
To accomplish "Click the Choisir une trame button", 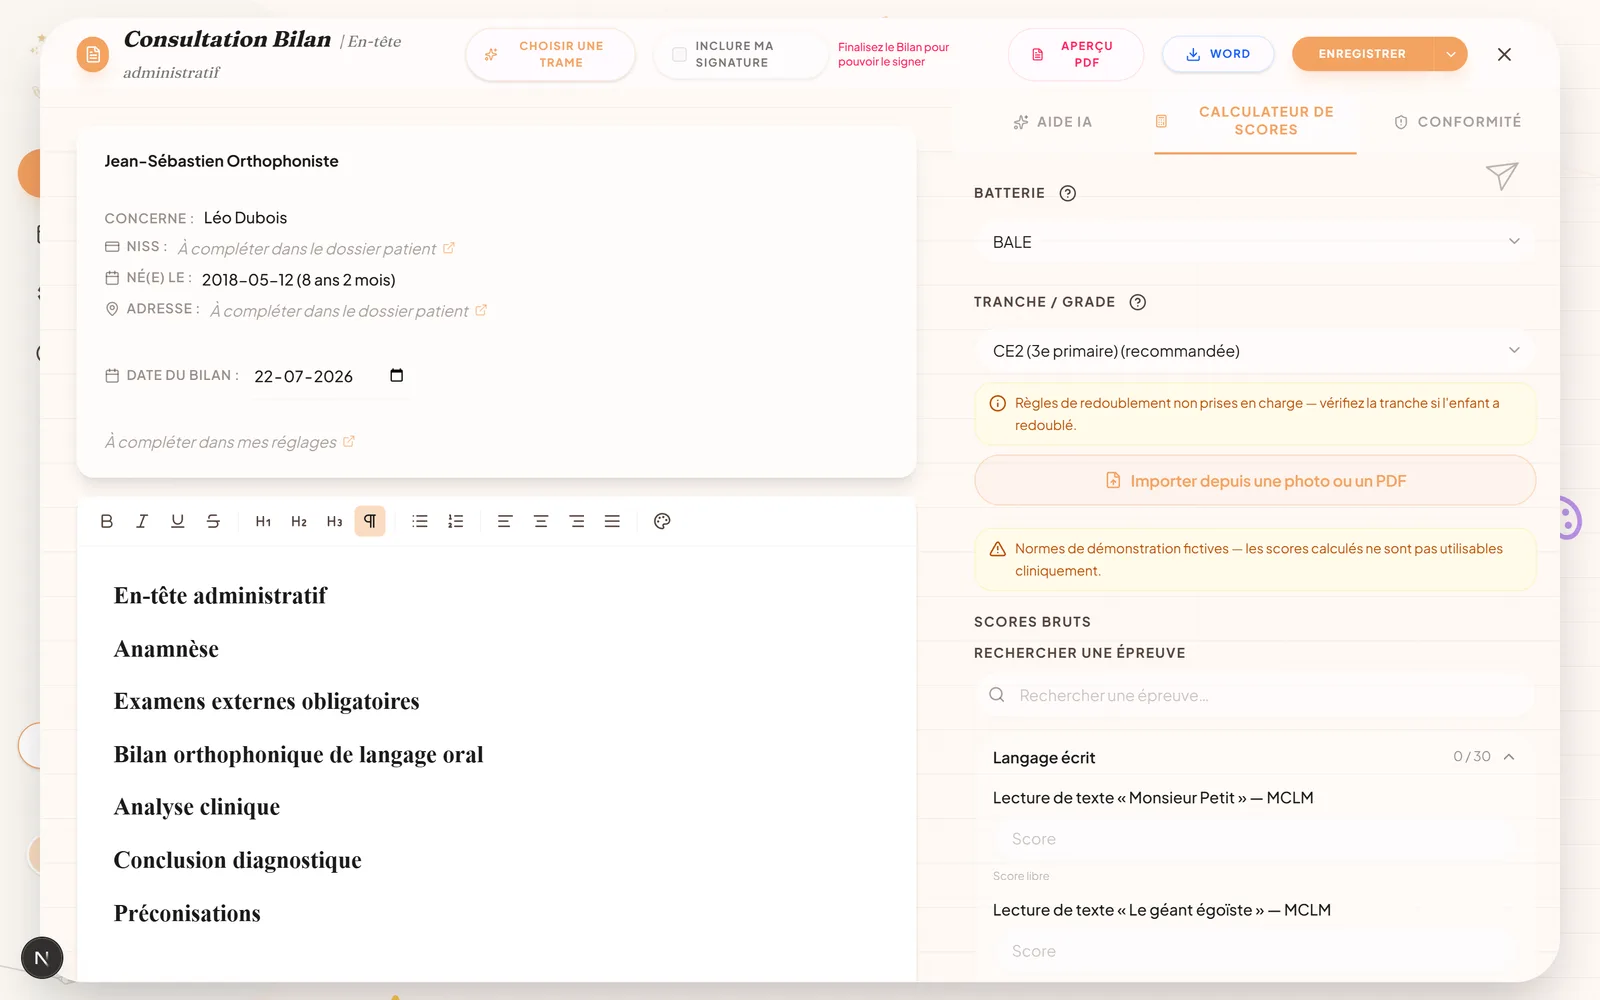I will 550,54.
